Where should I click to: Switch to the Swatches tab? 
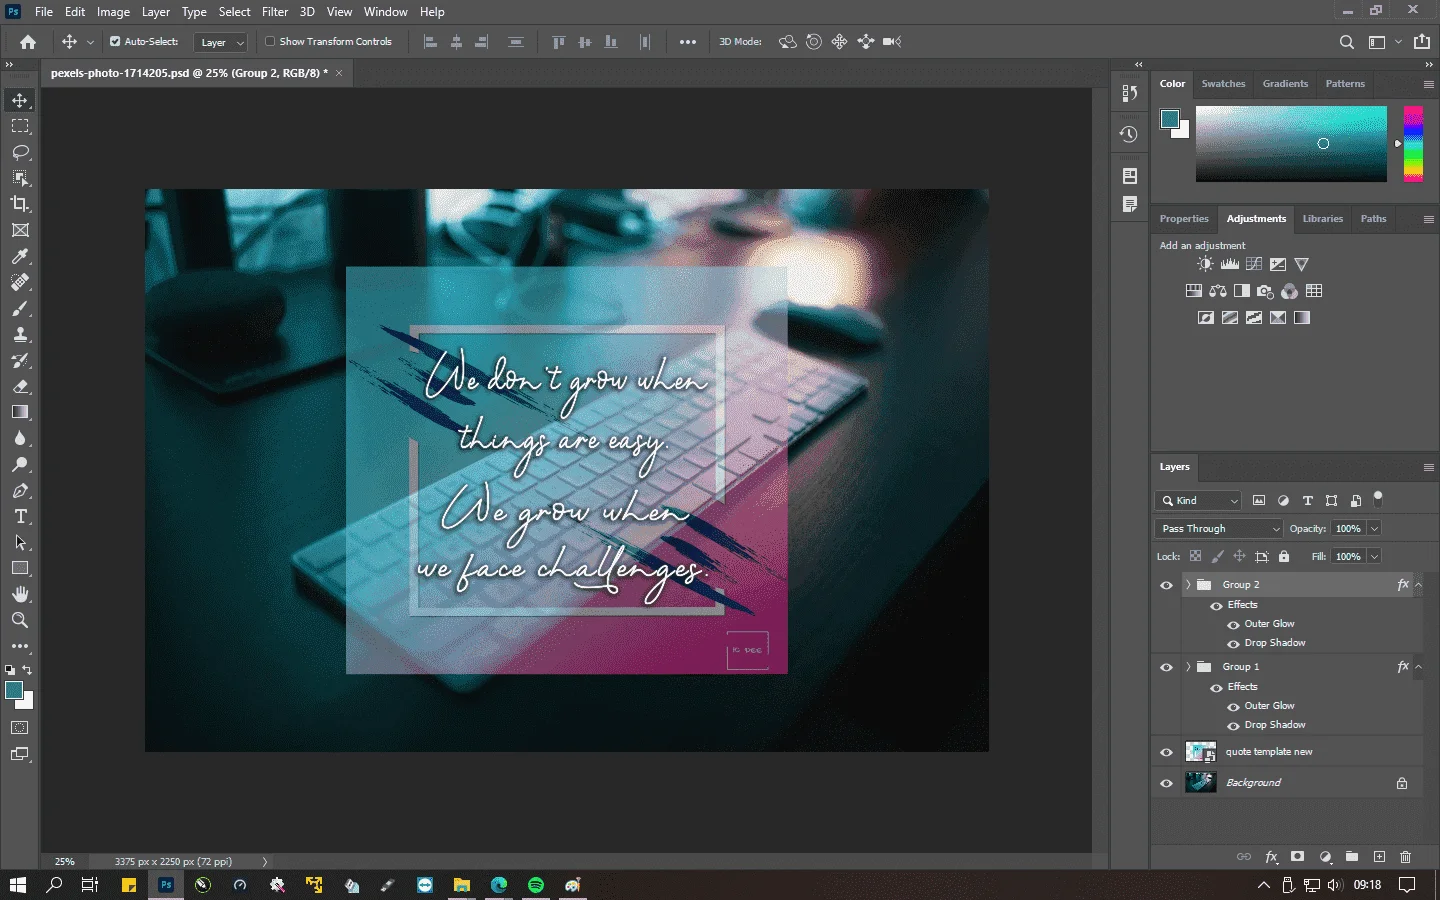tap(1223, 84)
